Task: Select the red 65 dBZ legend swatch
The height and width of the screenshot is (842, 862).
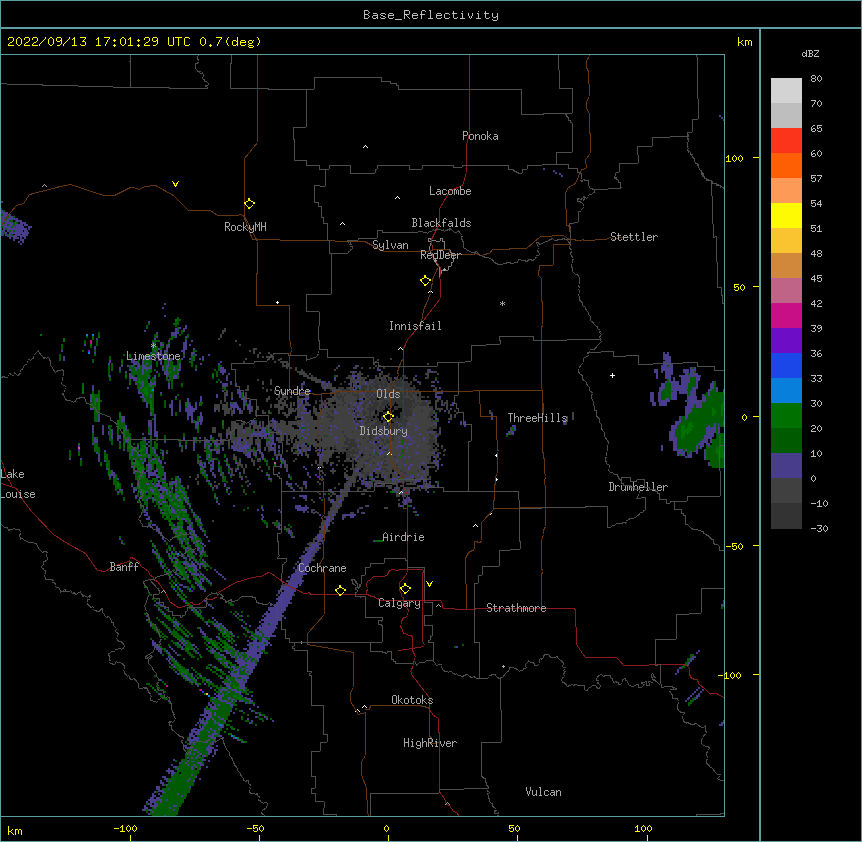Action: [x=786, y=140]
